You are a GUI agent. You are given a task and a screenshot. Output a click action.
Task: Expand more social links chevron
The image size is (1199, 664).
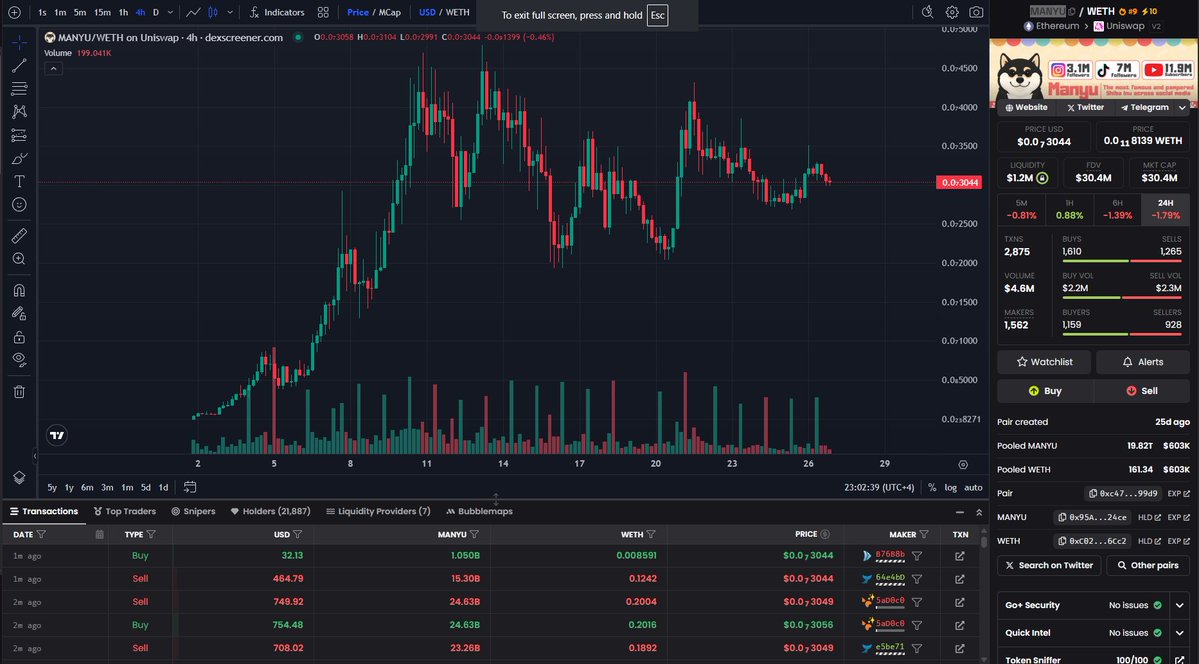click(1182, 108)
